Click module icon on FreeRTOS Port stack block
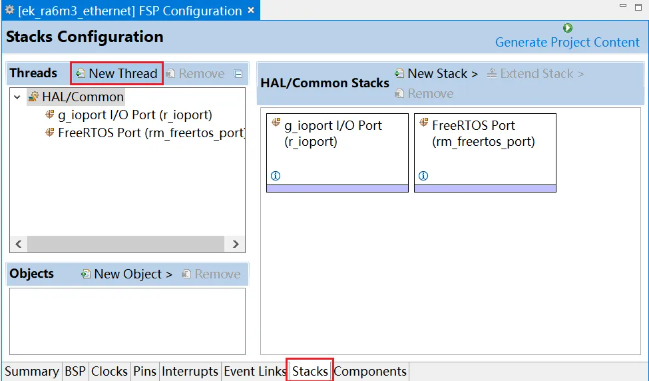The height and width of the screenshot is (381, 649). (x=423, y=122)
